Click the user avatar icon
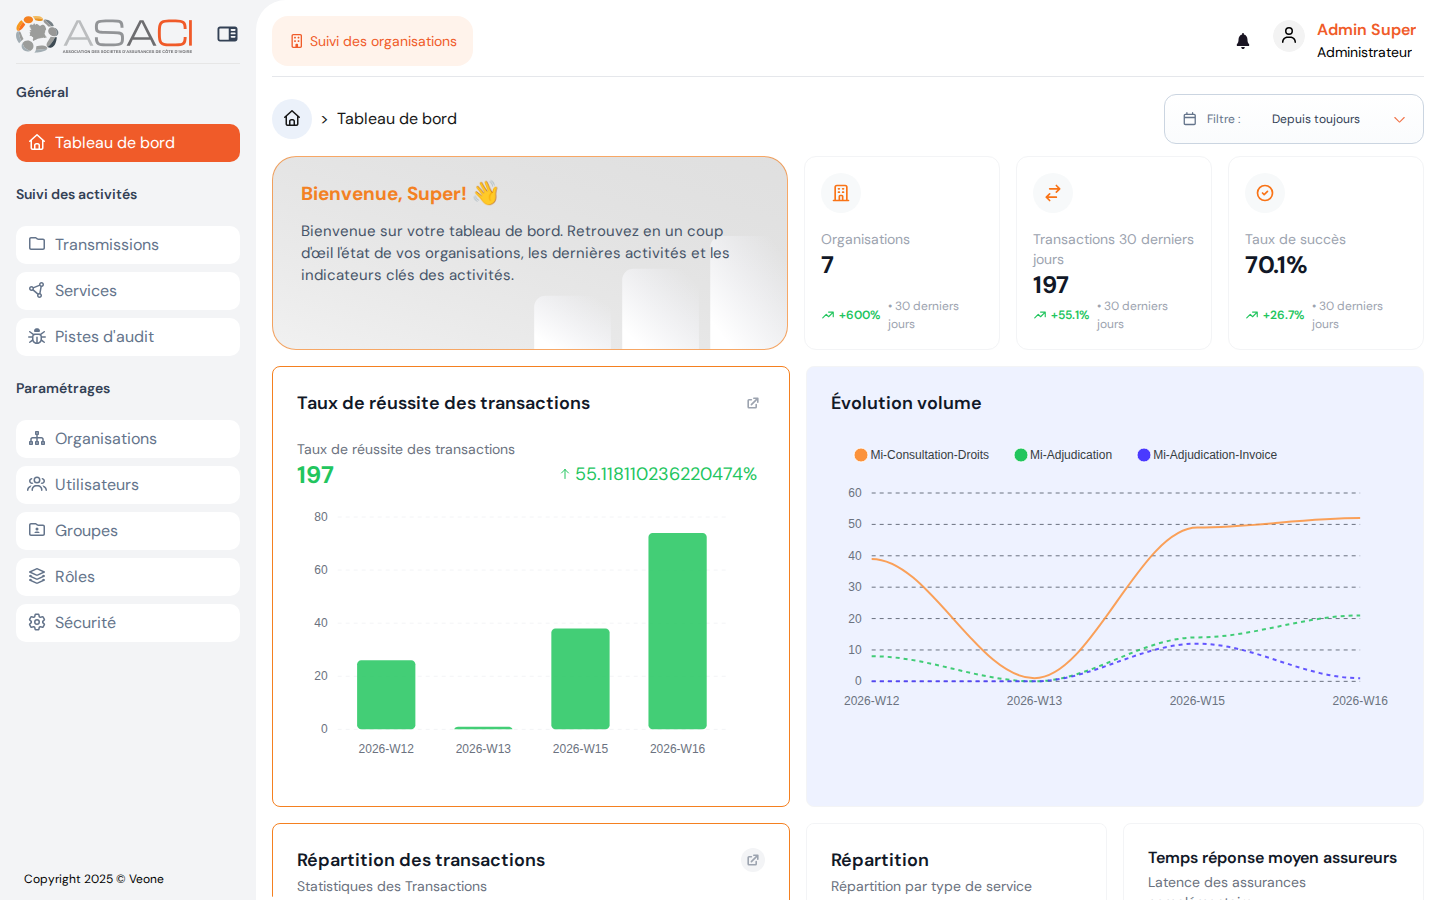Viewport: 1440px width, 900px height. (1288, 36)
